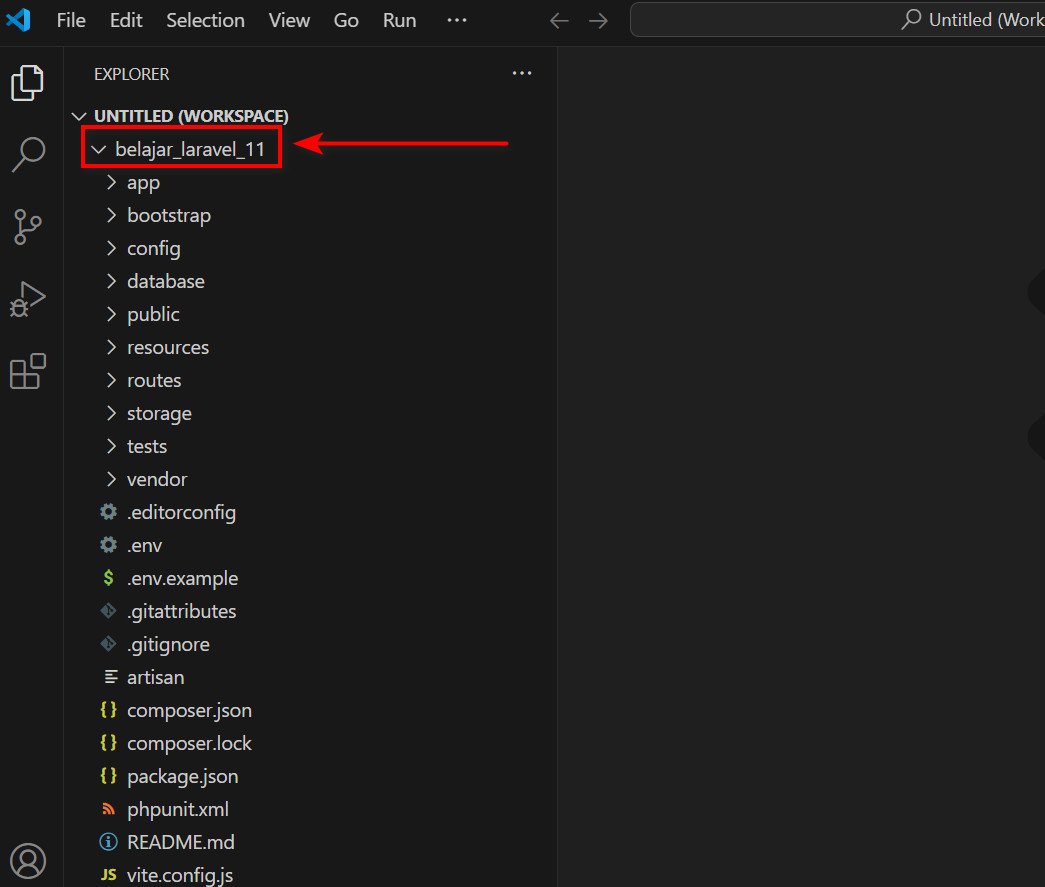Open the .gitattributes file
The image size is (1045, 887).
click(182, 611)
